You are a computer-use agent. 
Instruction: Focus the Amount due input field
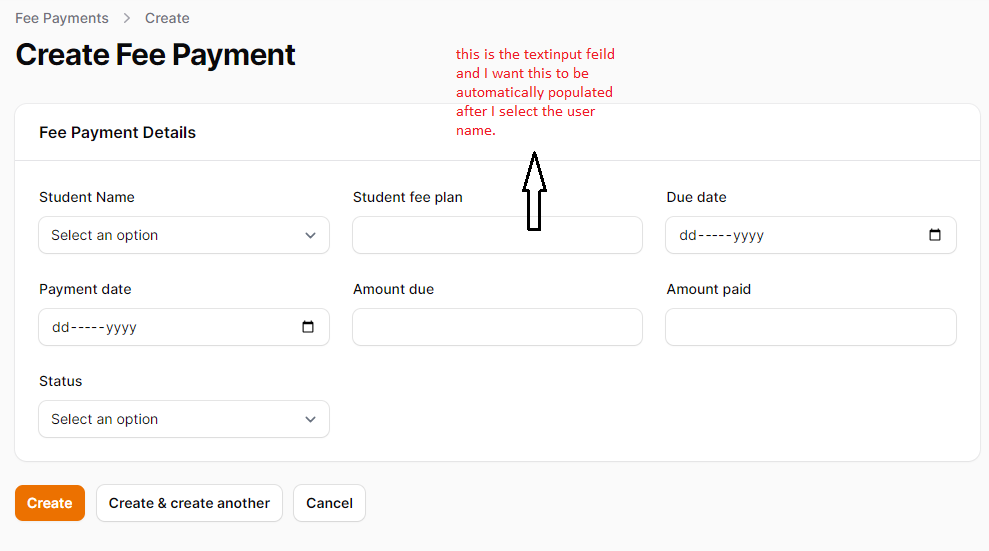pyautogui.click(x=498, y=327)
